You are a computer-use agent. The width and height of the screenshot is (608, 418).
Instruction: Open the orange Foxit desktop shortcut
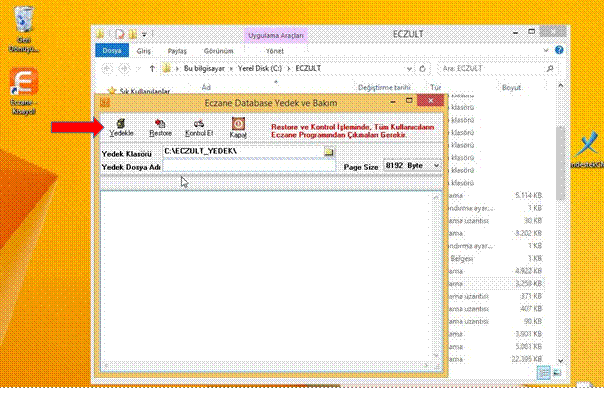point(24,85)
